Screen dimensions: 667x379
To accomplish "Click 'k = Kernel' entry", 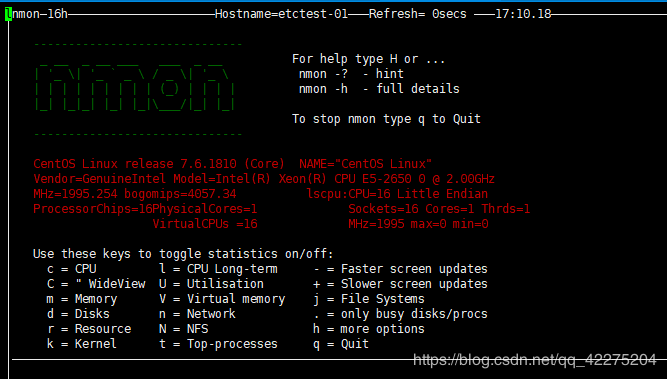I will pyautogui.click(x=82, y=344).
